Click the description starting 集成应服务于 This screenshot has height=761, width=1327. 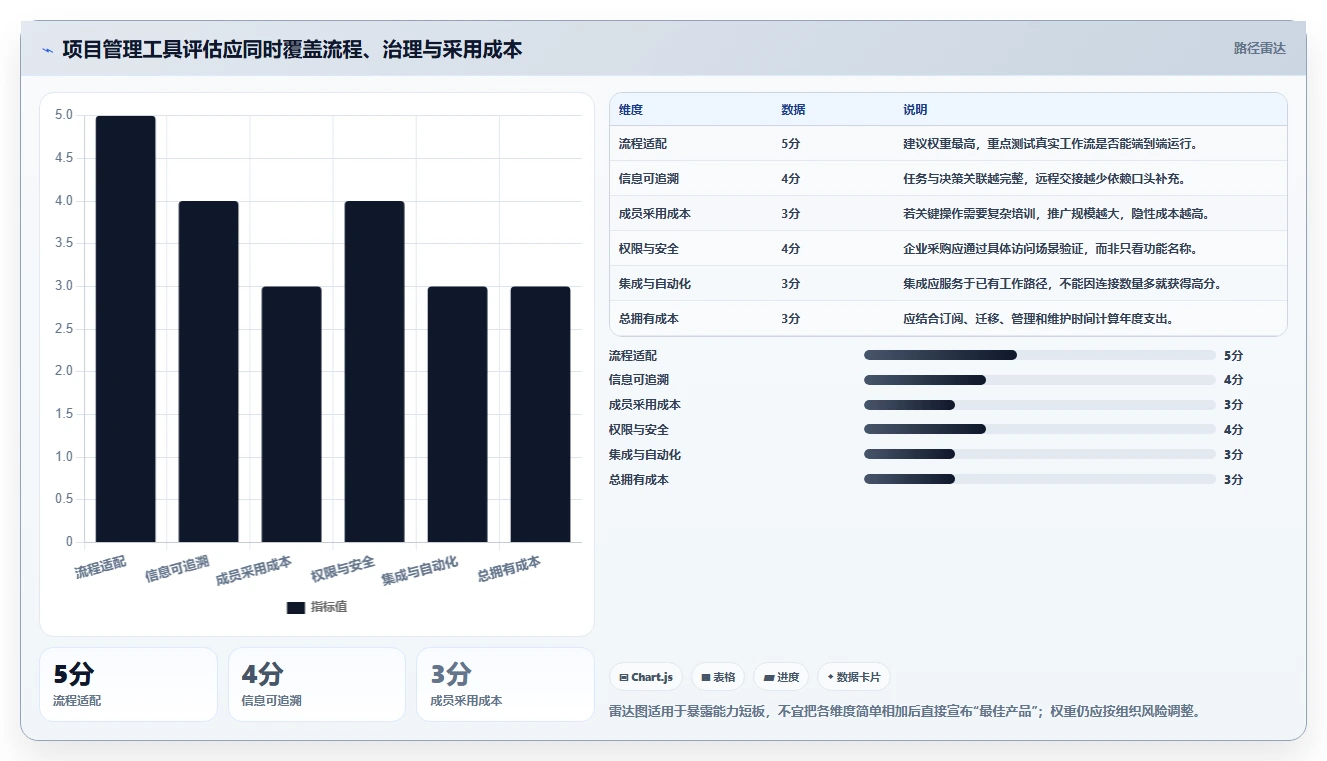(1062, 283)
